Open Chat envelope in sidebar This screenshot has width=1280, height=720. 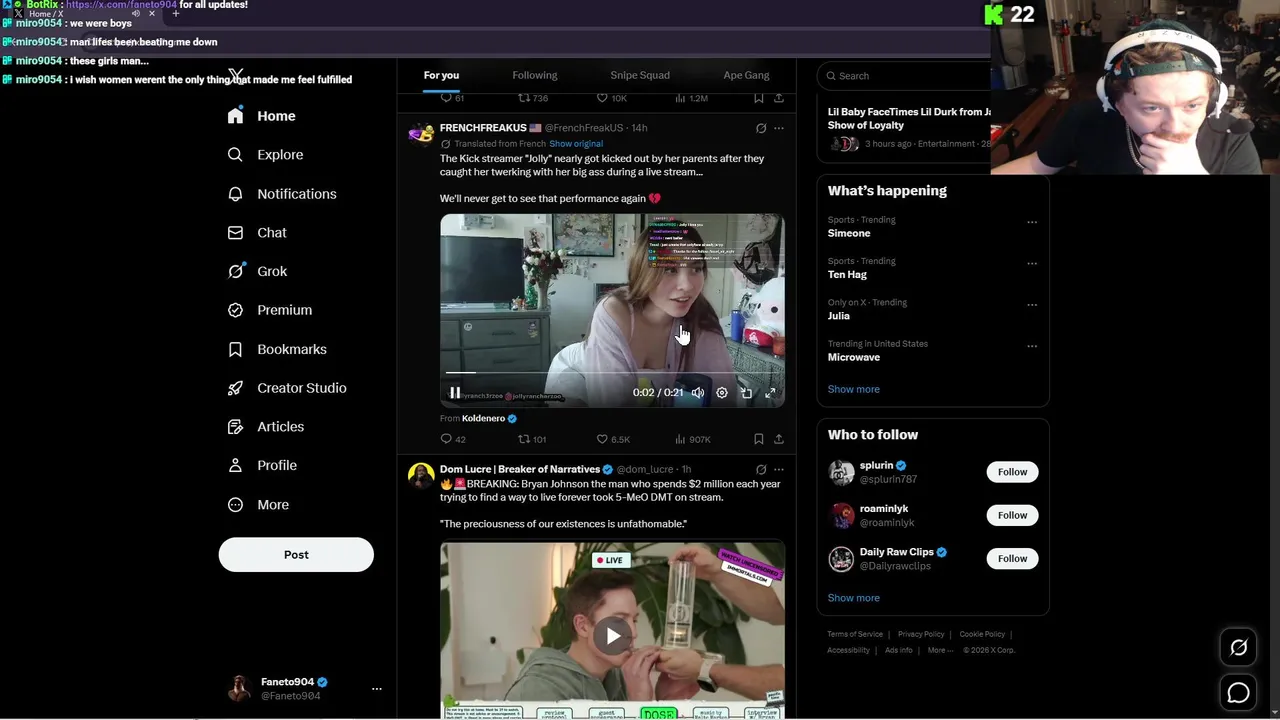coord(235,232)
